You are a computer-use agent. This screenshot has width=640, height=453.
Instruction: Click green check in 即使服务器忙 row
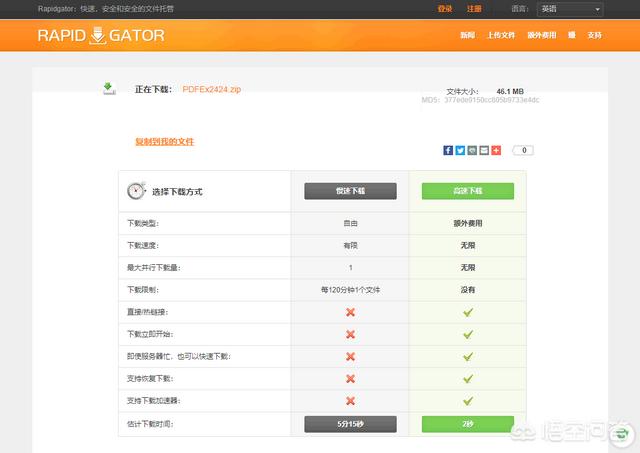[468, 356]
